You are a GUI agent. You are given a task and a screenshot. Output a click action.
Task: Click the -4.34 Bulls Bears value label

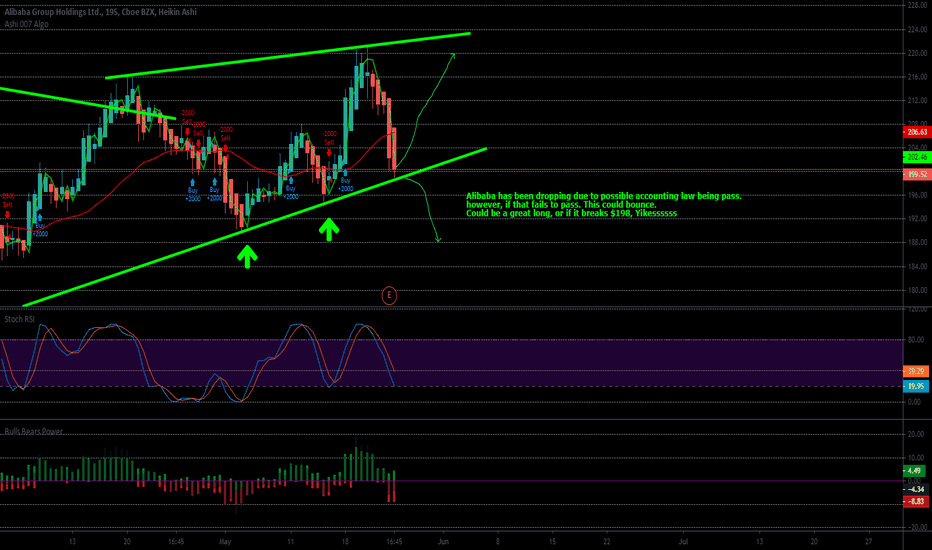(916, 489)
